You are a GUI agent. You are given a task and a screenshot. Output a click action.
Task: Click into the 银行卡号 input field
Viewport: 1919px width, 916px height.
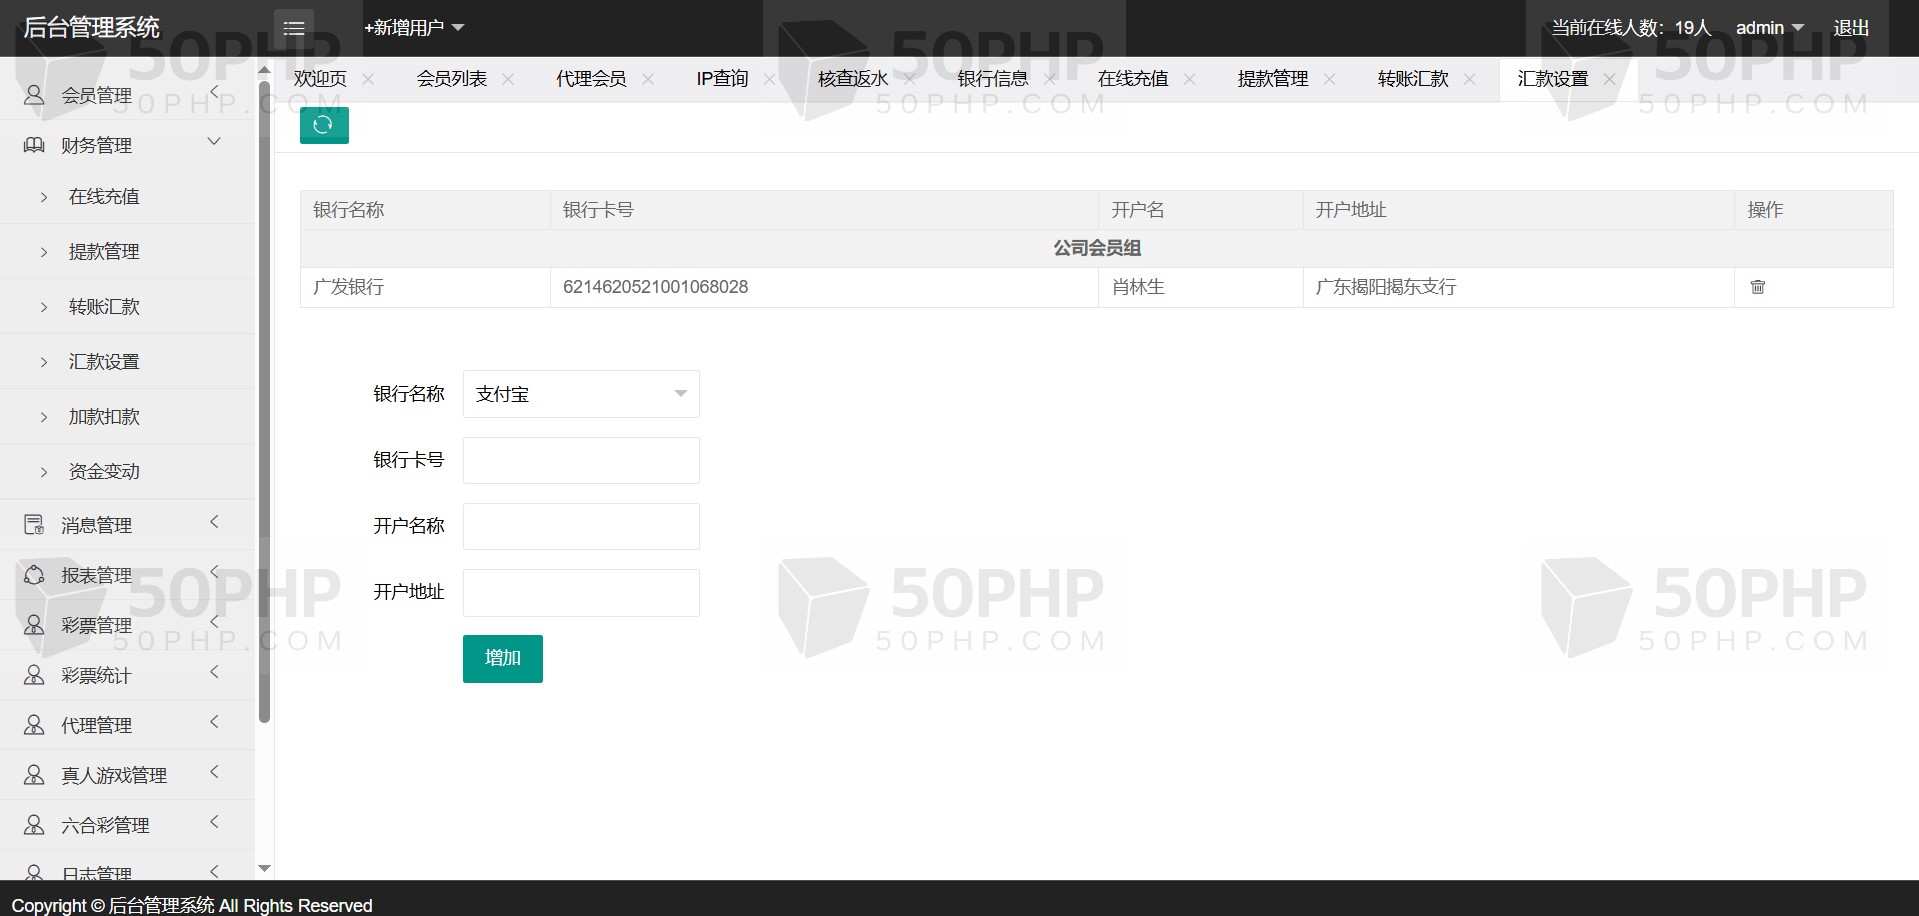point(580,460)
